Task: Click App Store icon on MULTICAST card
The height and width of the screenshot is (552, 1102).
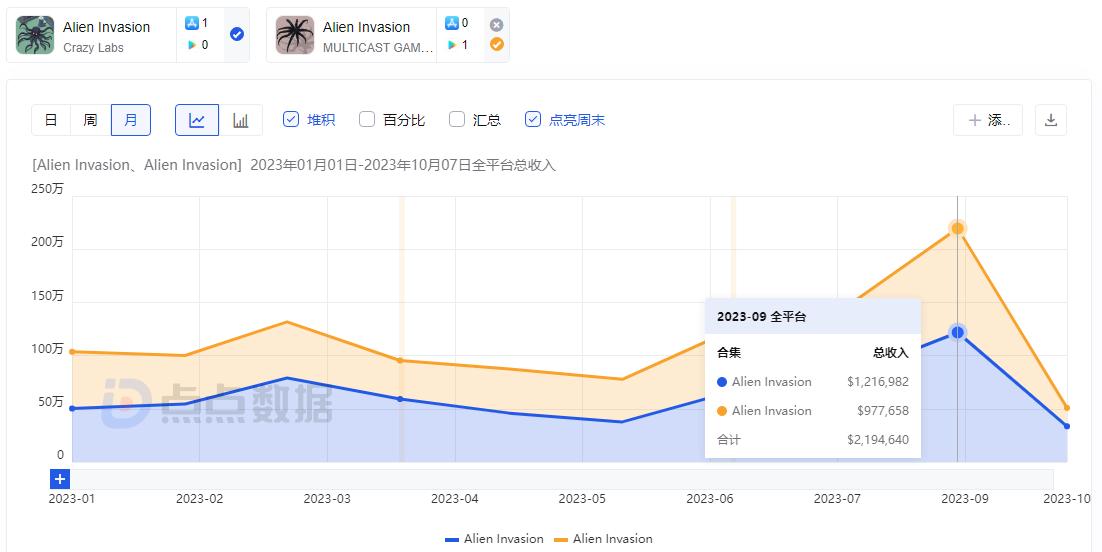Action: pos(451,23)
